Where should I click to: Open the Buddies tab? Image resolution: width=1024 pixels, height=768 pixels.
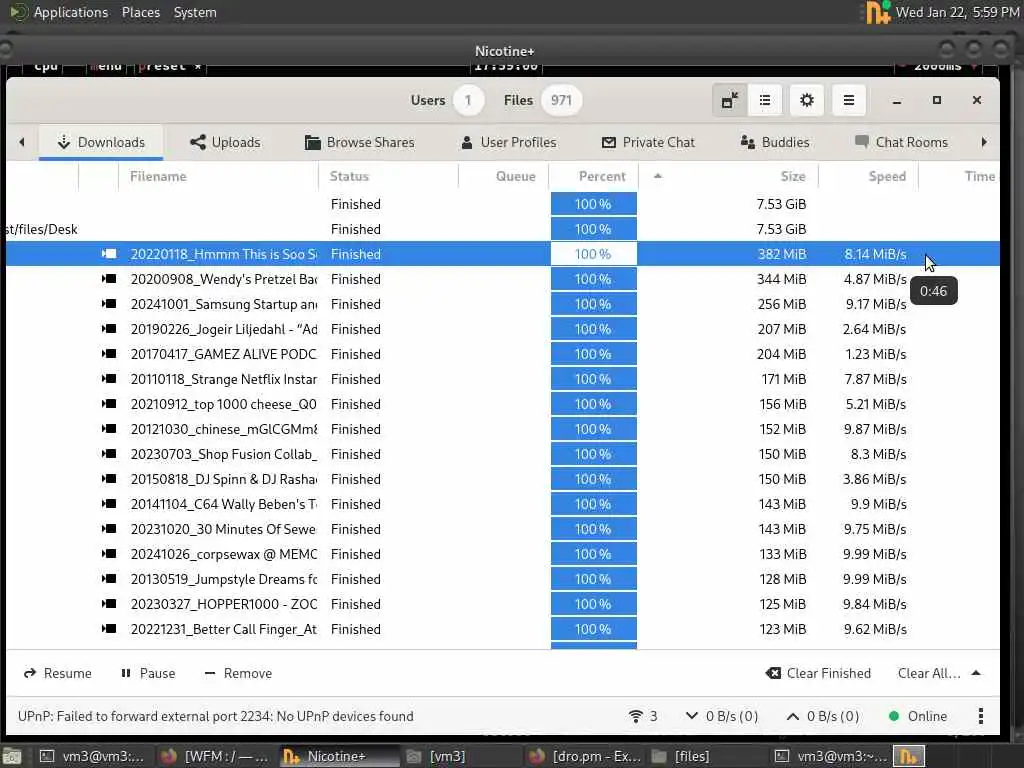click(x=775, y=142)
